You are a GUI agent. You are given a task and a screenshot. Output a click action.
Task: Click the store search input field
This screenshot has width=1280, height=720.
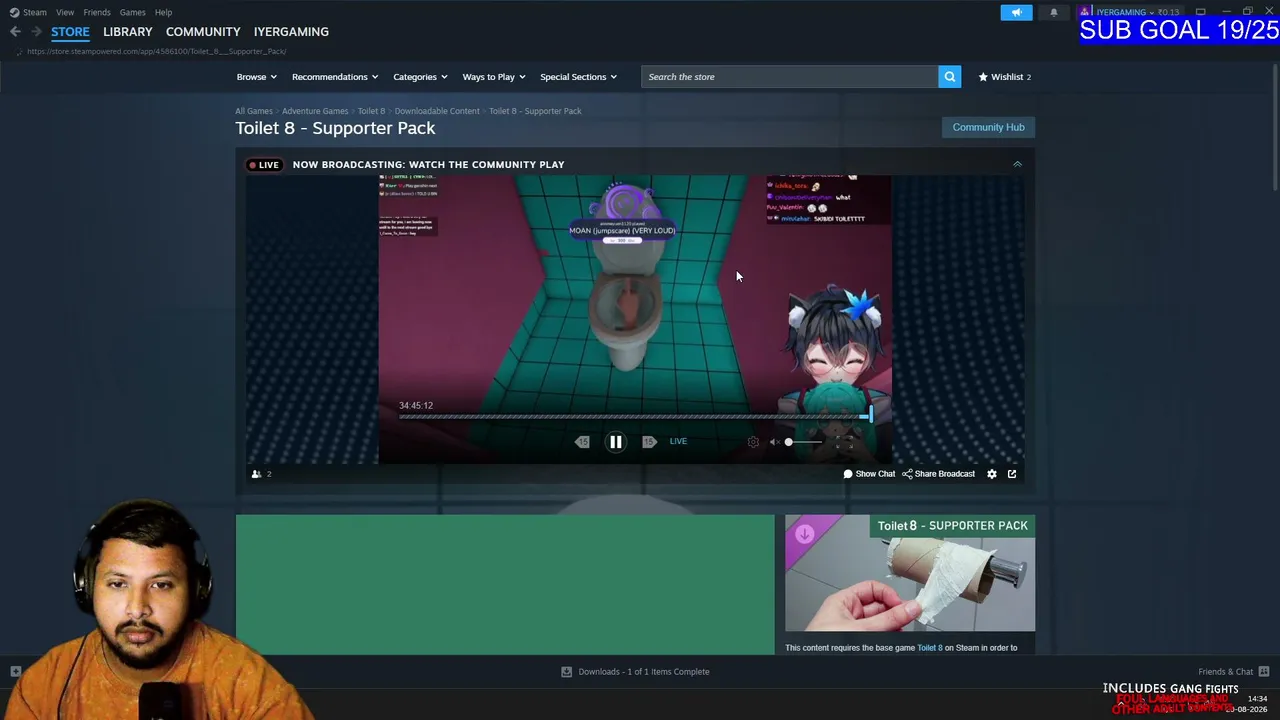[x=790, y=77]
